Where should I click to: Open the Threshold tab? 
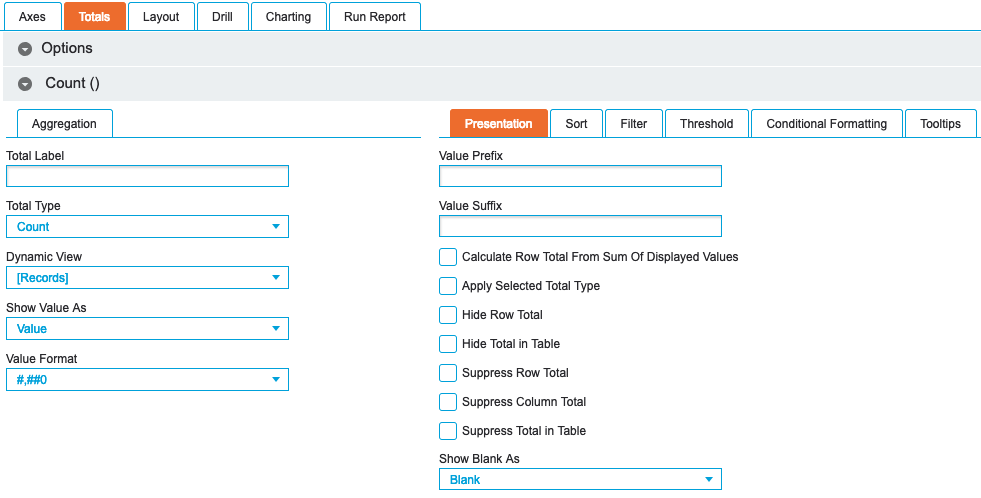(x=706, y=124)
